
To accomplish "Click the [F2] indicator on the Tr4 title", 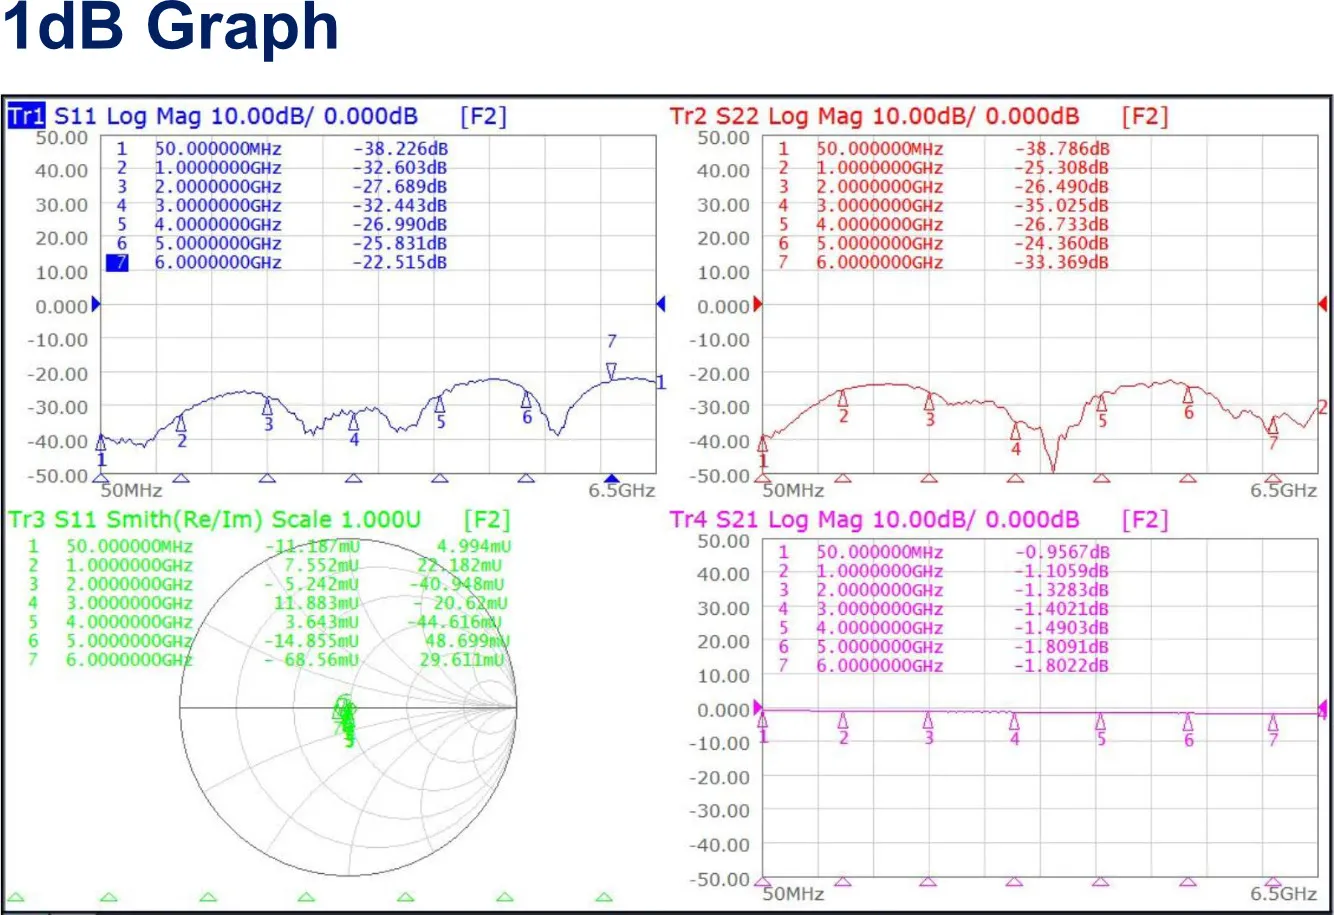I will [1145, 520].
